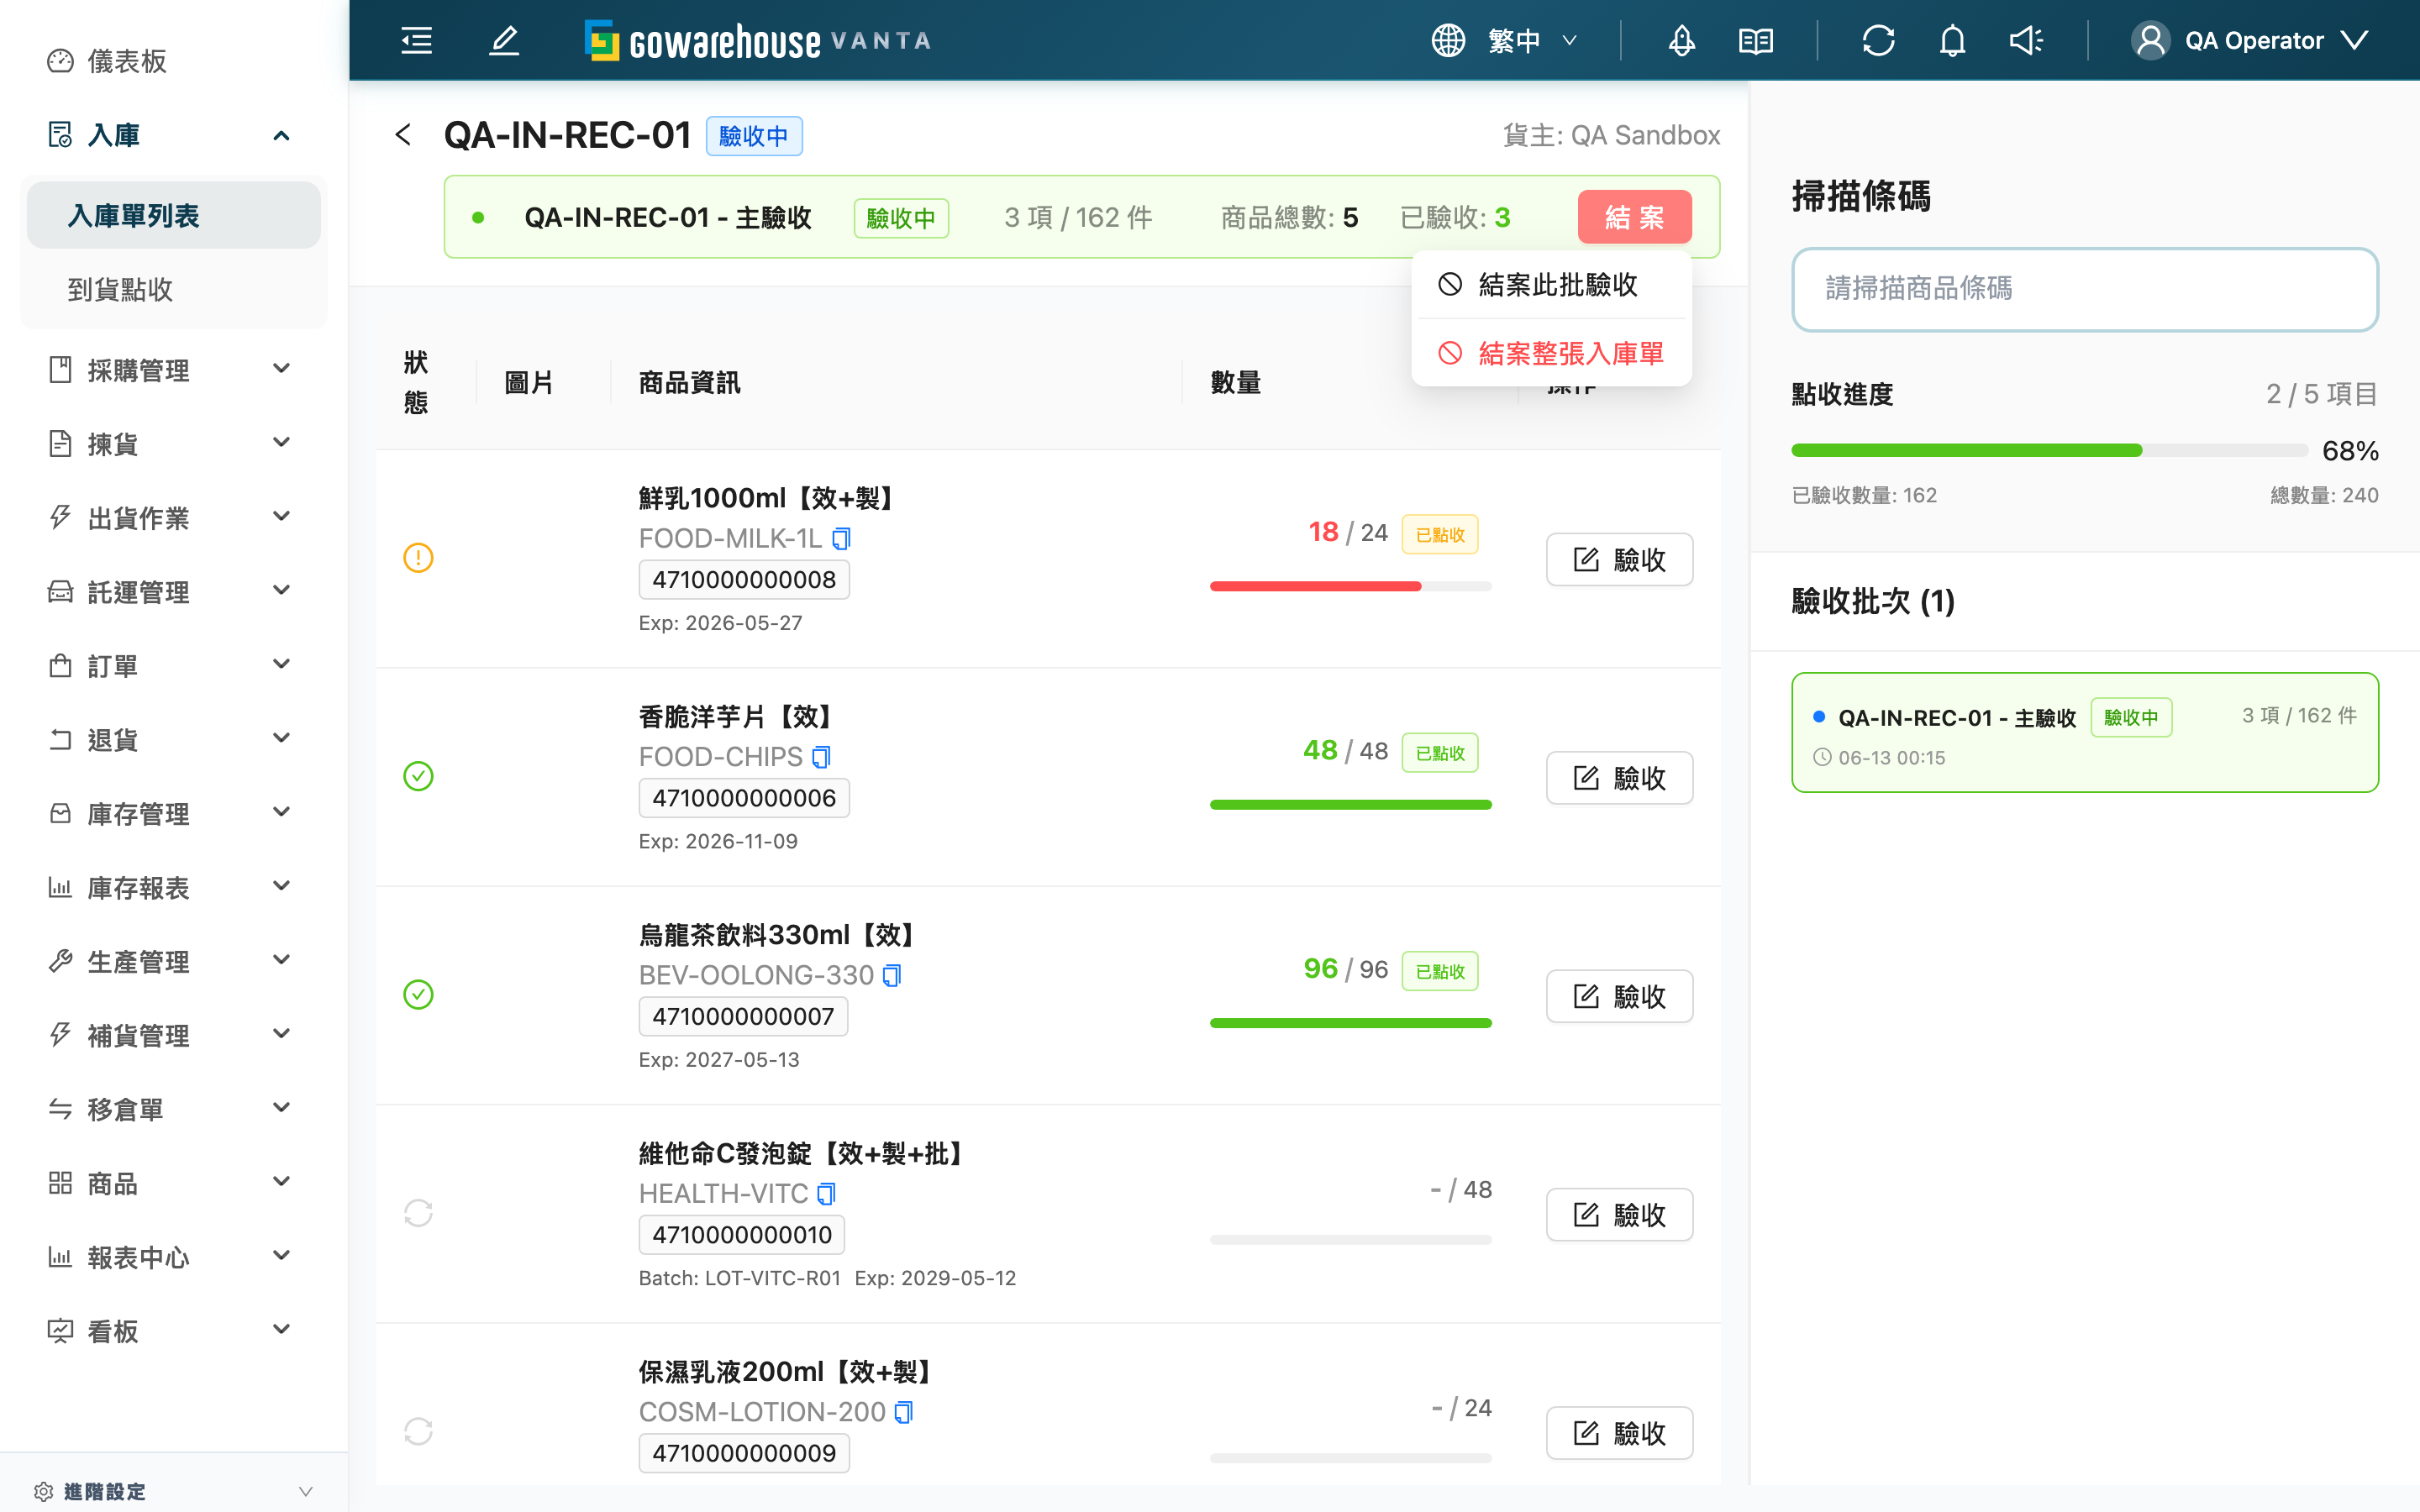Click barcode tag 4710000000007

(743, 1016)
